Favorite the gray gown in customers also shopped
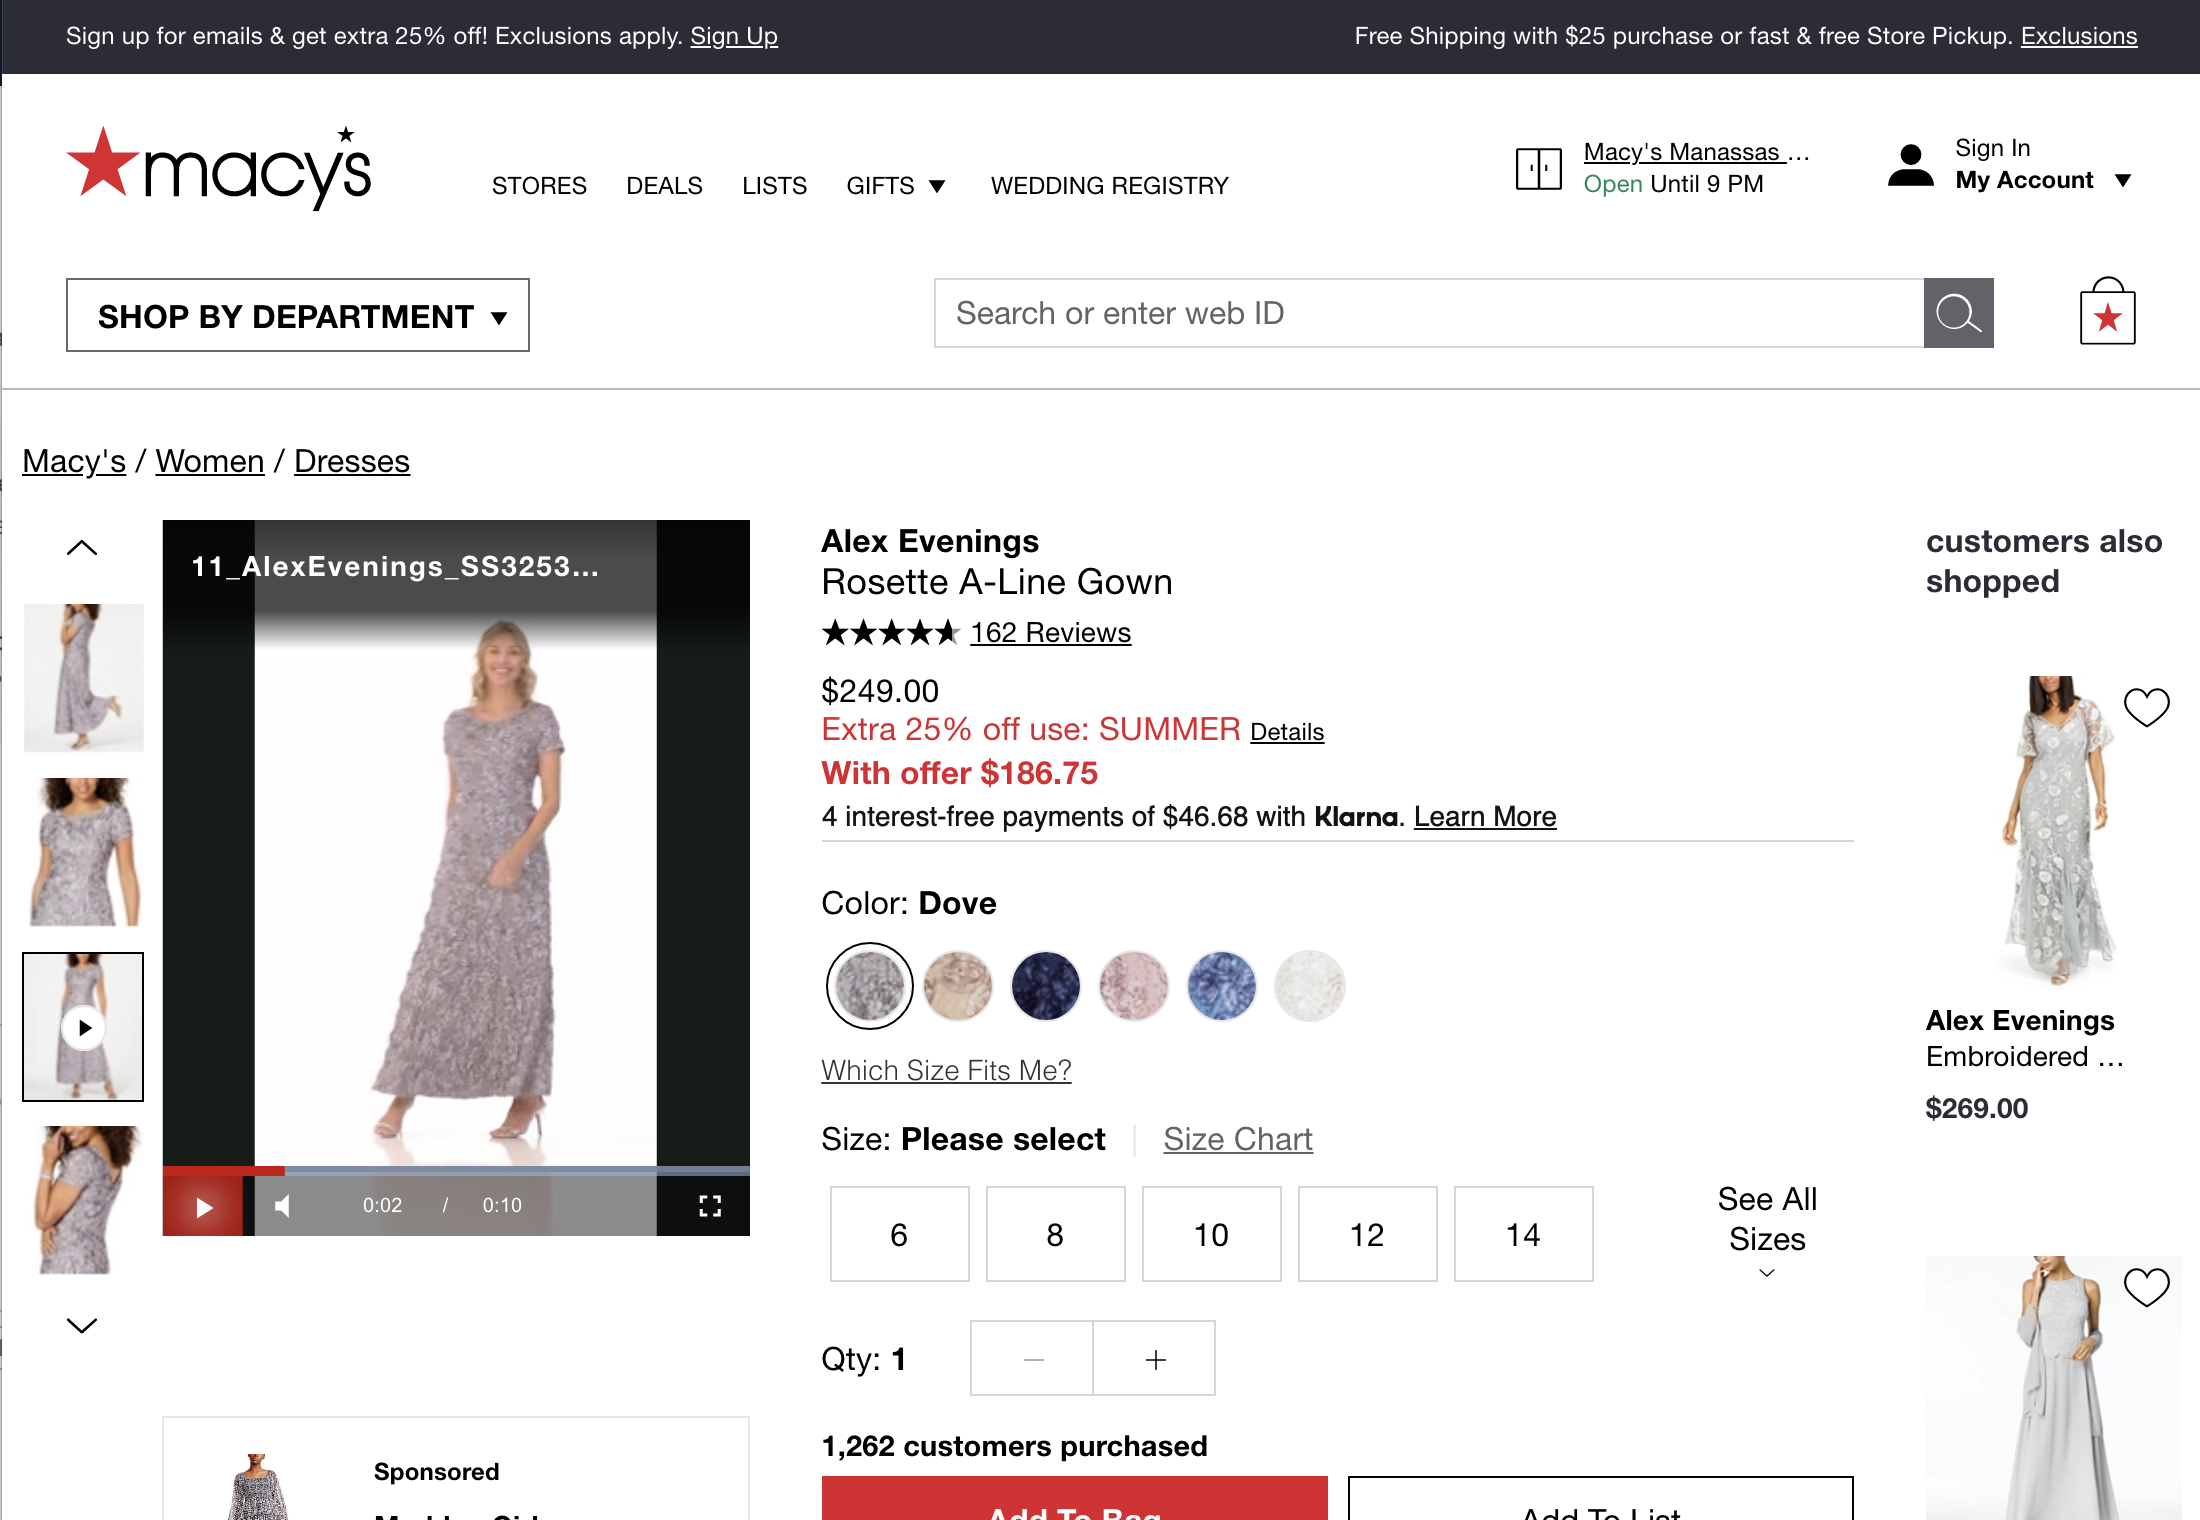 (2146, 1290)
